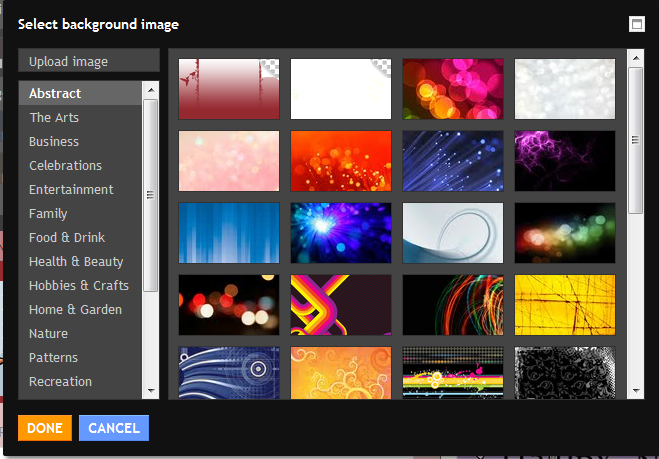Pick the Family category
Image resolution: width=659 pixels, height=459 pixels.
click(x=80, y=213)
